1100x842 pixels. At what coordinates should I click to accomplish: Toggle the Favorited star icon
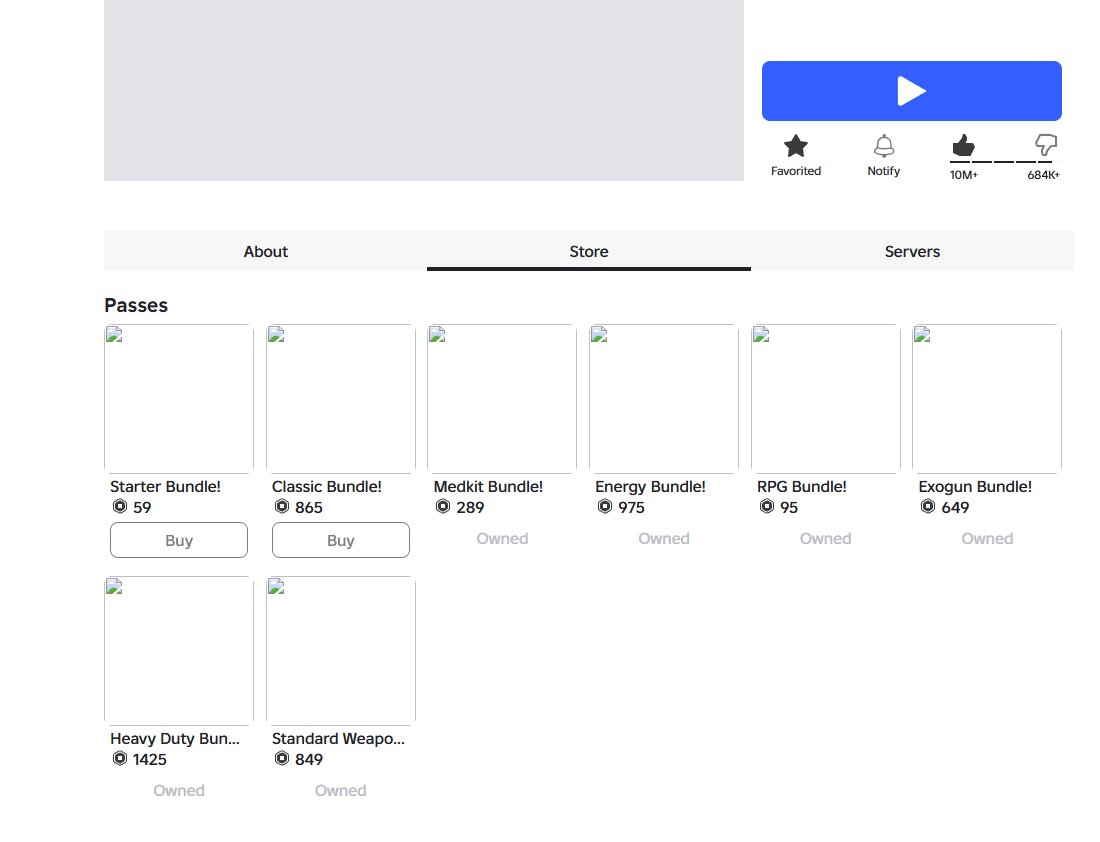796,146
